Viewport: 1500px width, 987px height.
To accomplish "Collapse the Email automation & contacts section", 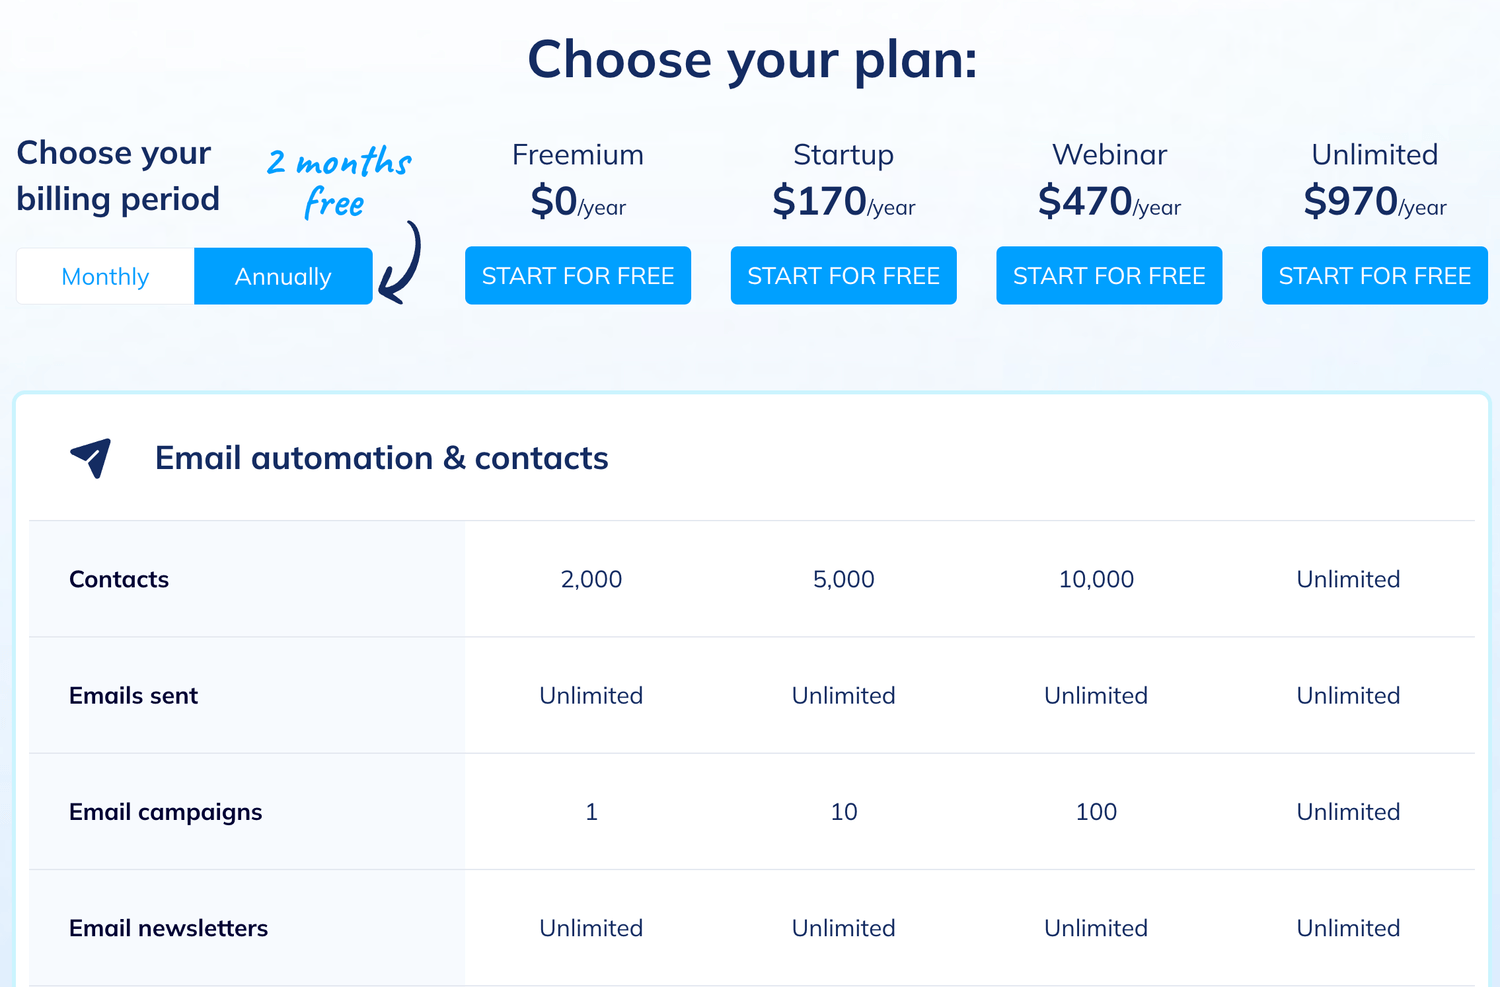I will tap(381, 458).
